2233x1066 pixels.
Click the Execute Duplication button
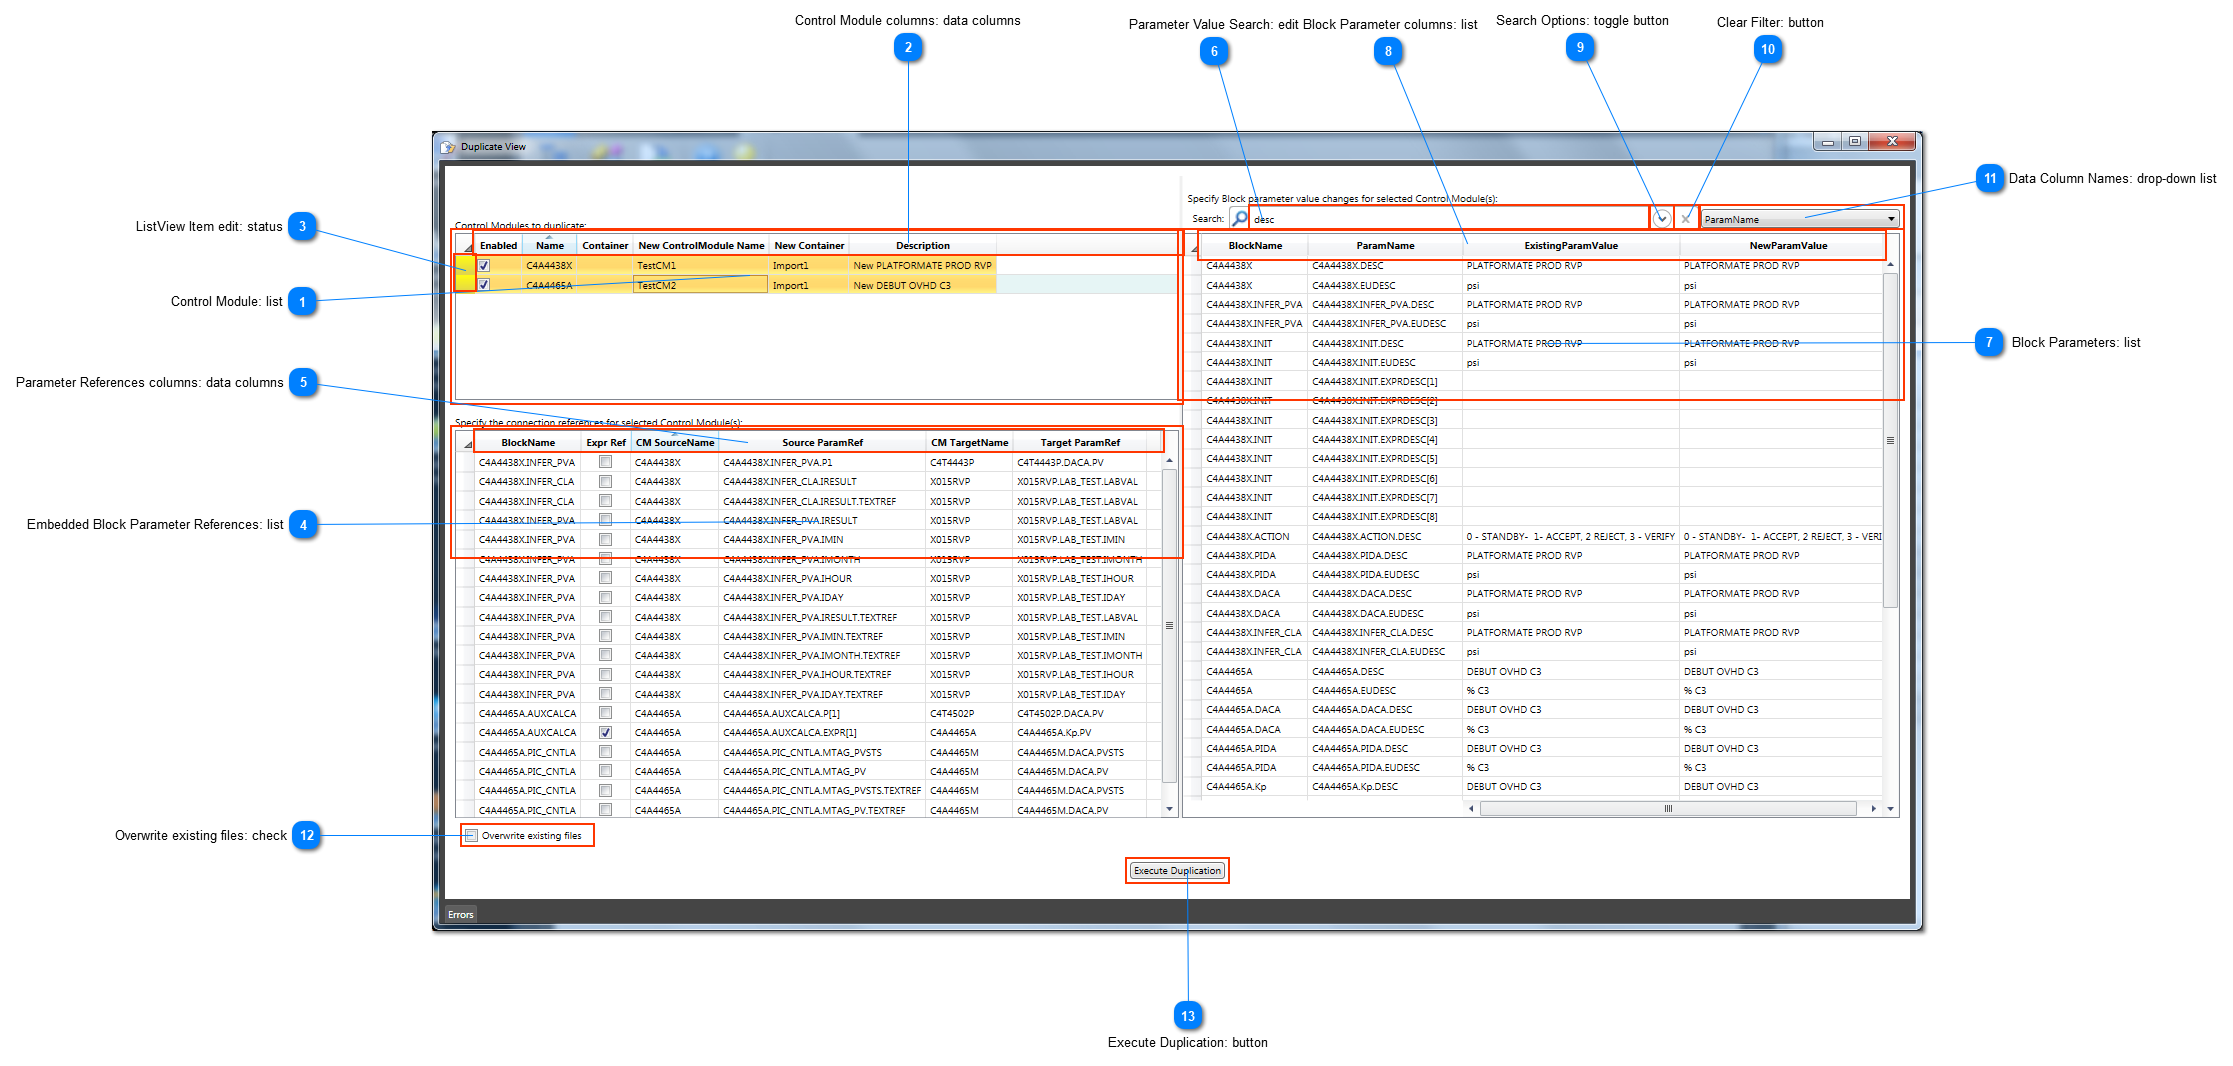1177,871
